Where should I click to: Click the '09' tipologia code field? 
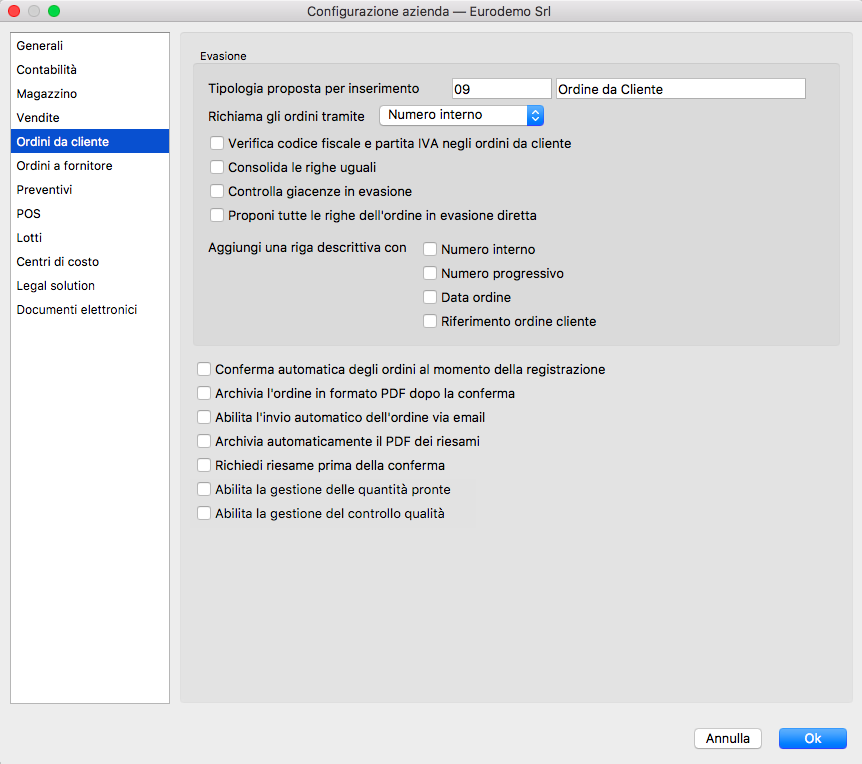(x=501, y=89)
